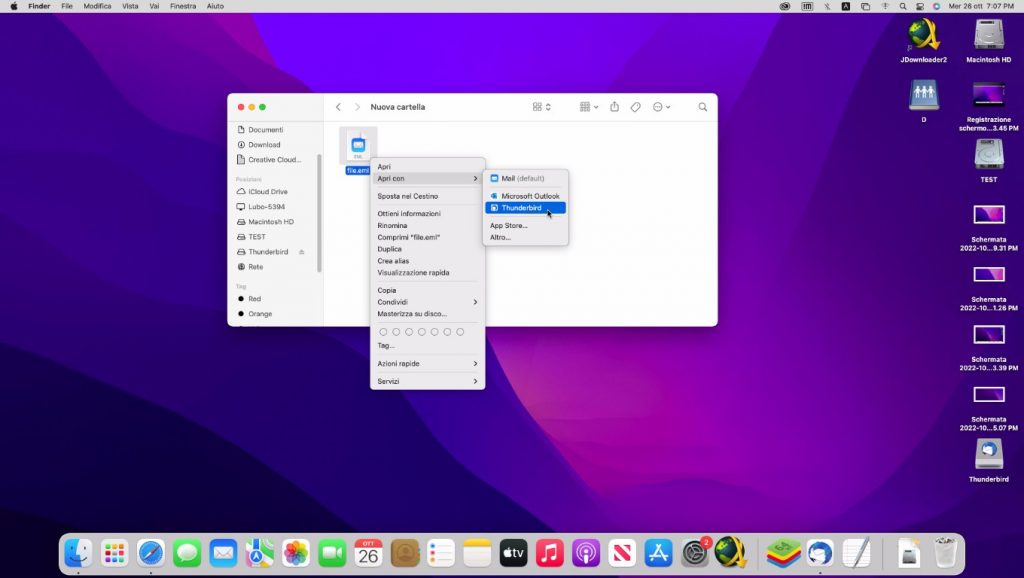Expand the Azioni rapide submenu

coord(427,363)
